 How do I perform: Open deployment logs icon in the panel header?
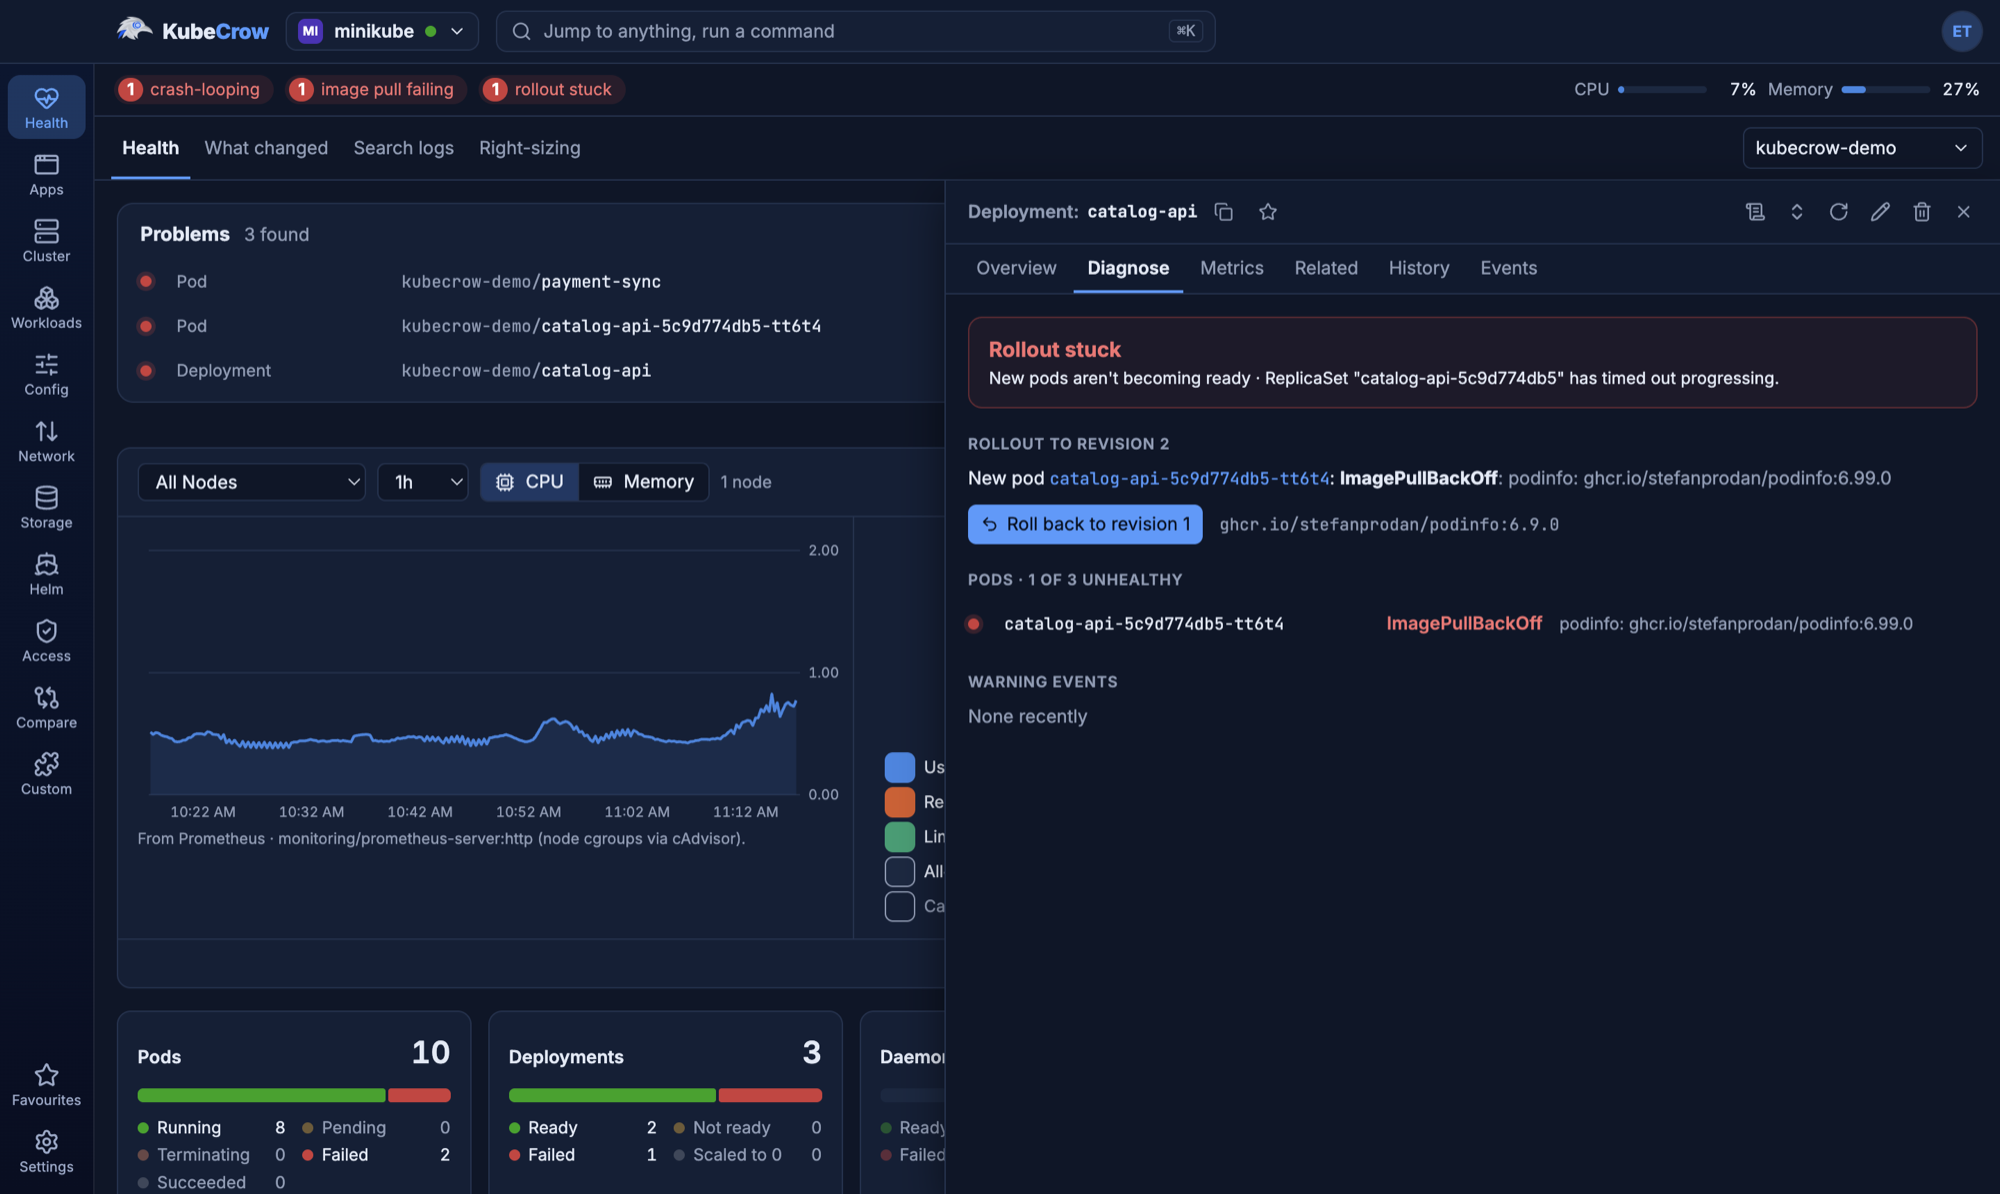click(x=1755, y=212)
